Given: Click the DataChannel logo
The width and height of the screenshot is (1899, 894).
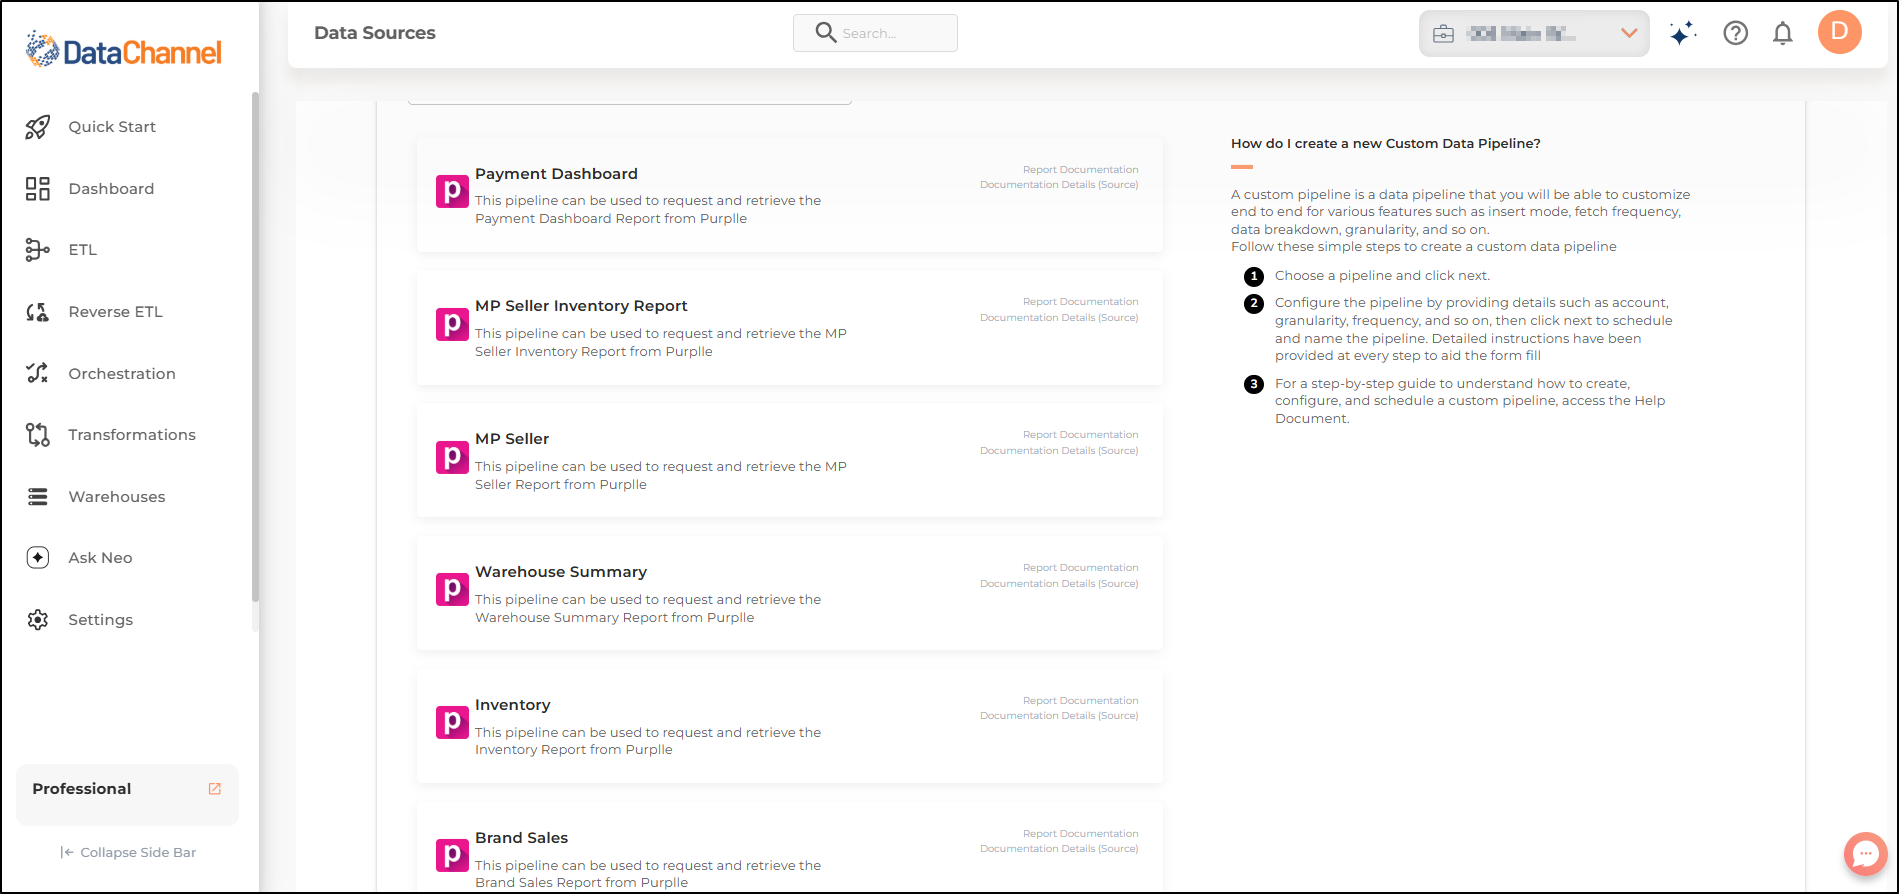Looking at the screenshot, I should (x=124, y=50).
